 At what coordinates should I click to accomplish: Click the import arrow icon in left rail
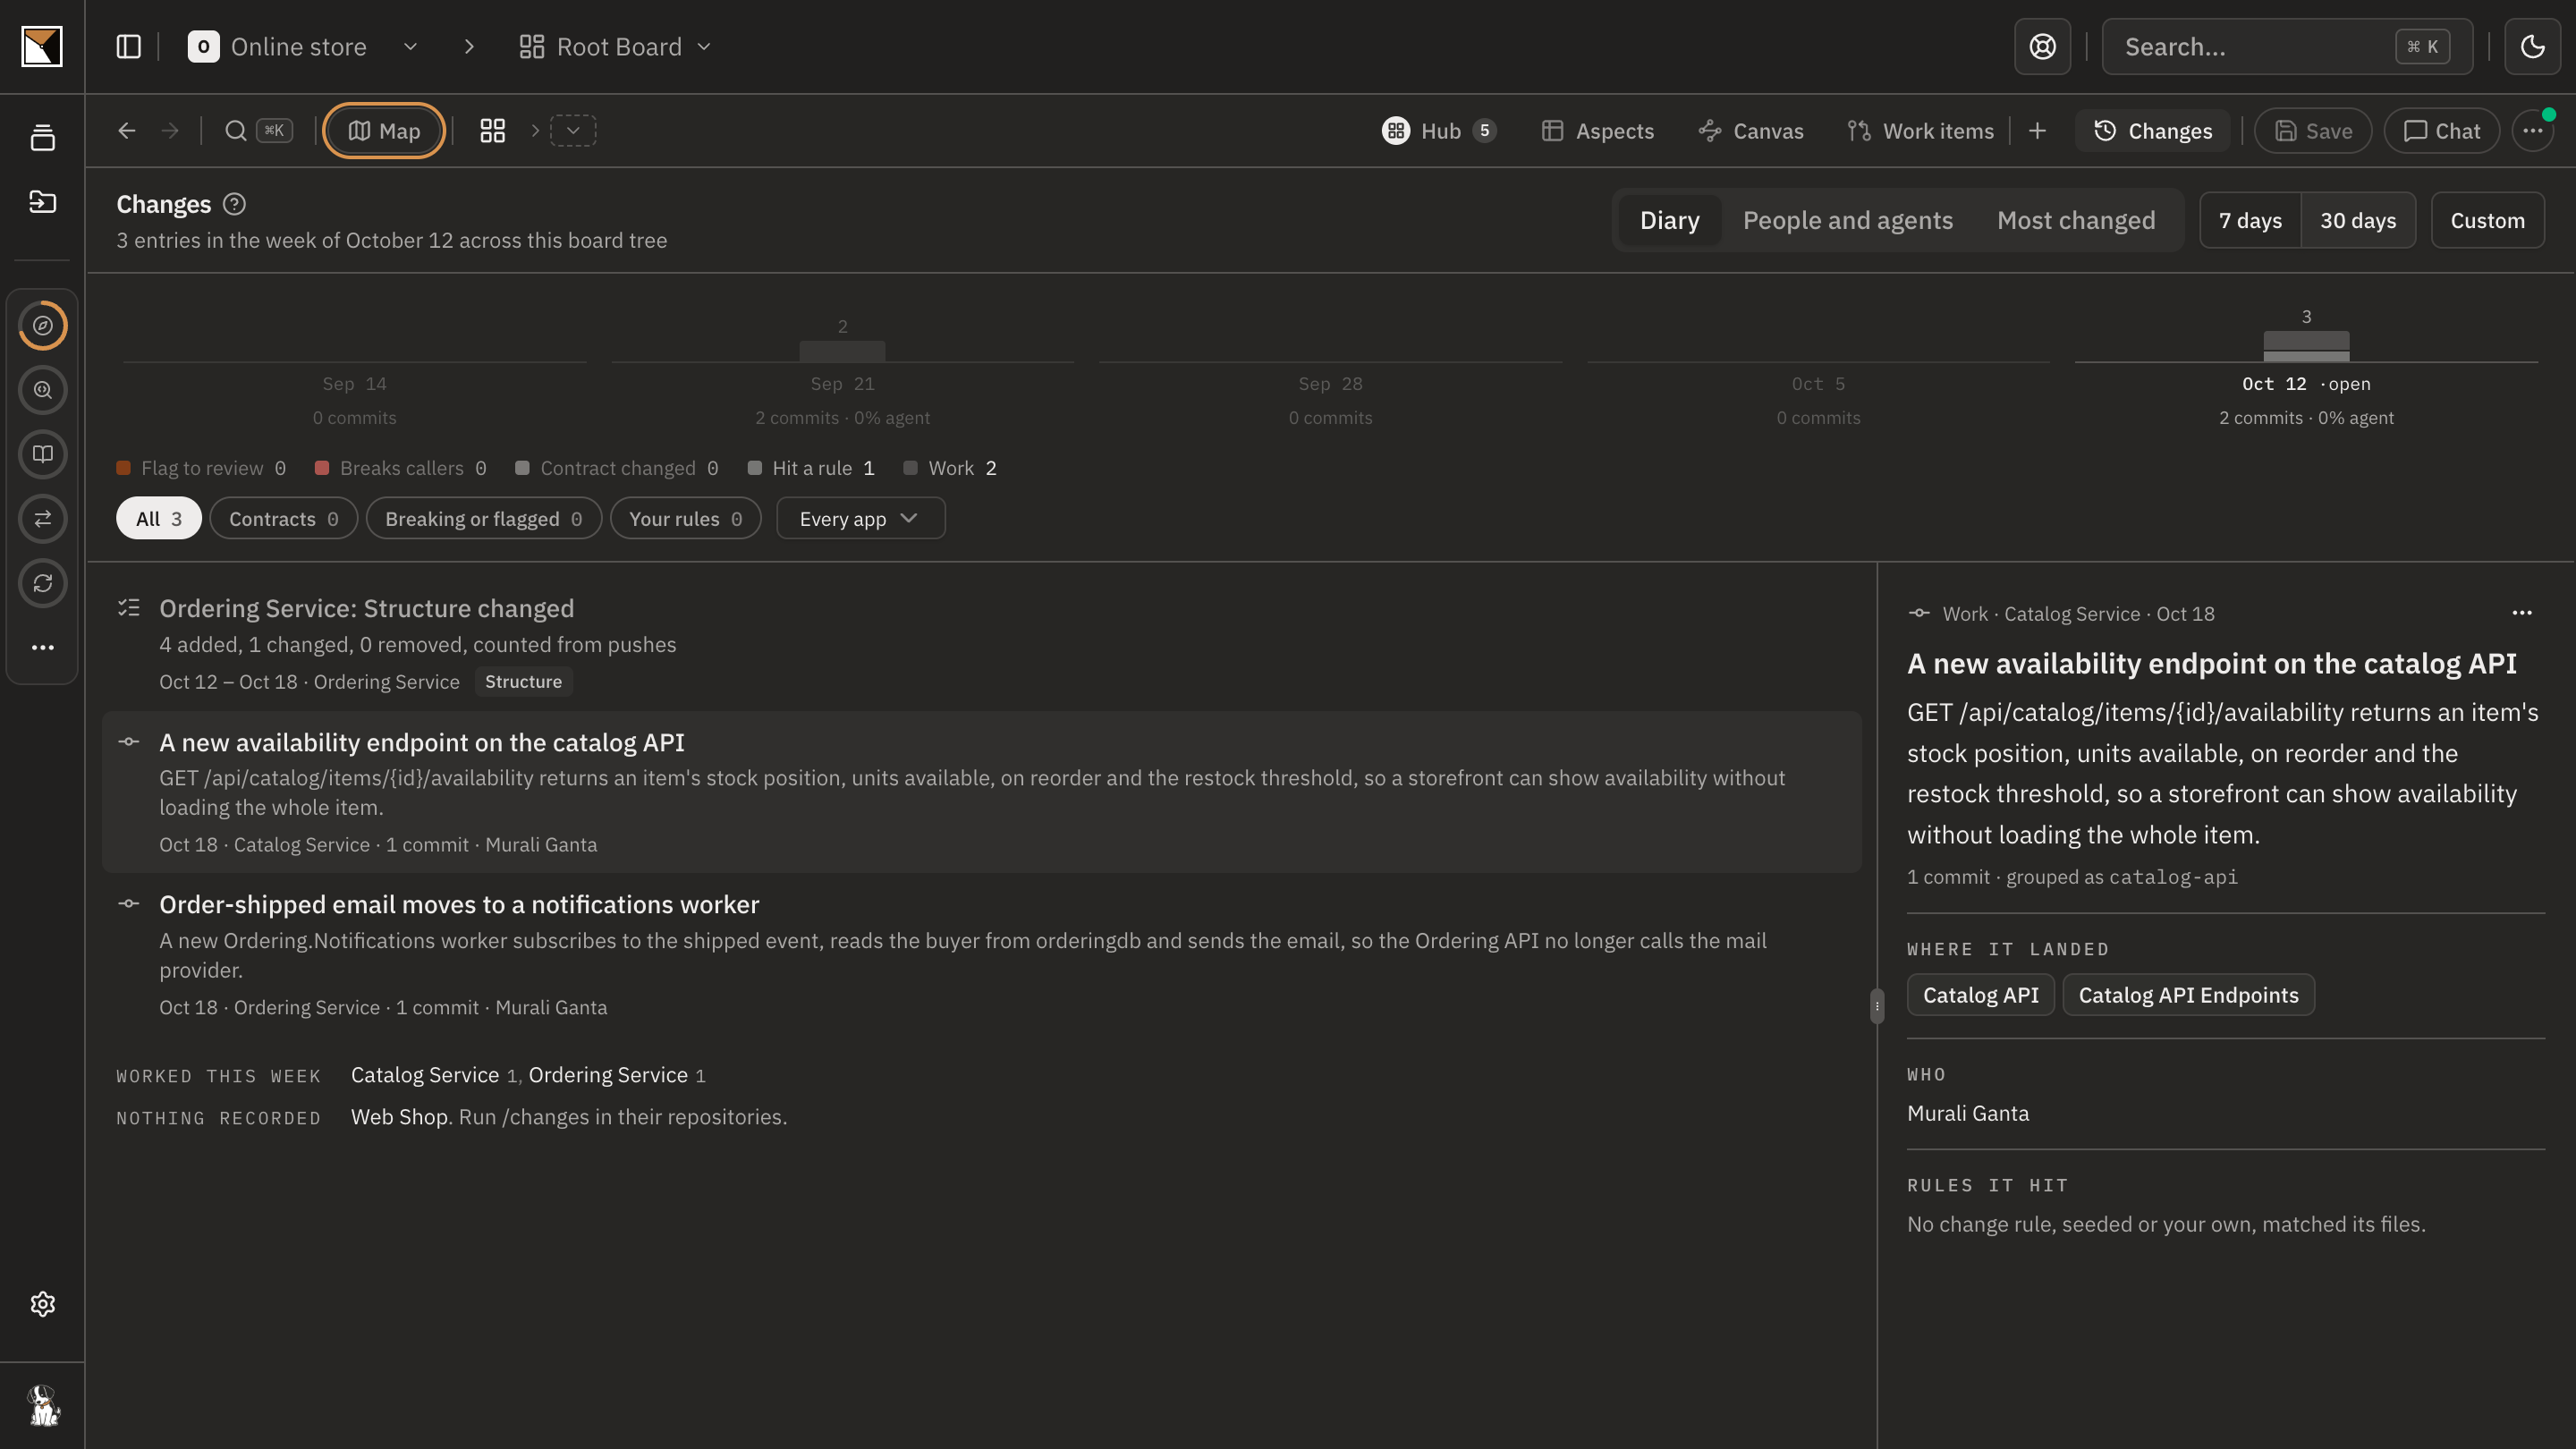[42, 202]
